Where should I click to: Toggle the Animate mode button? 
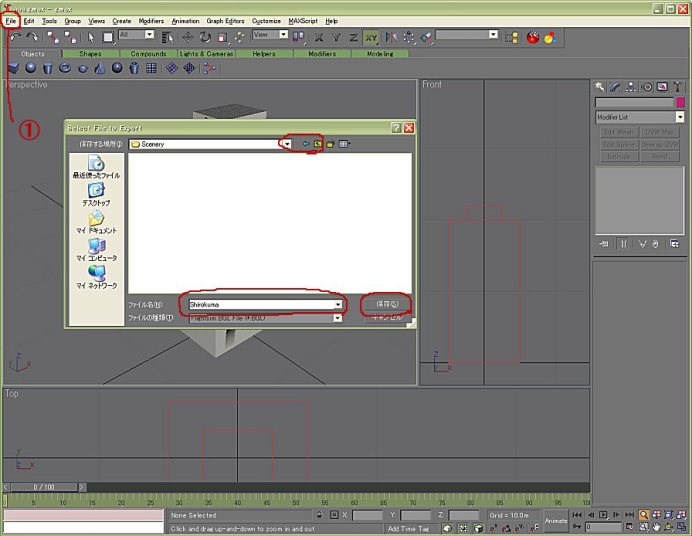(x=556, y=521)
